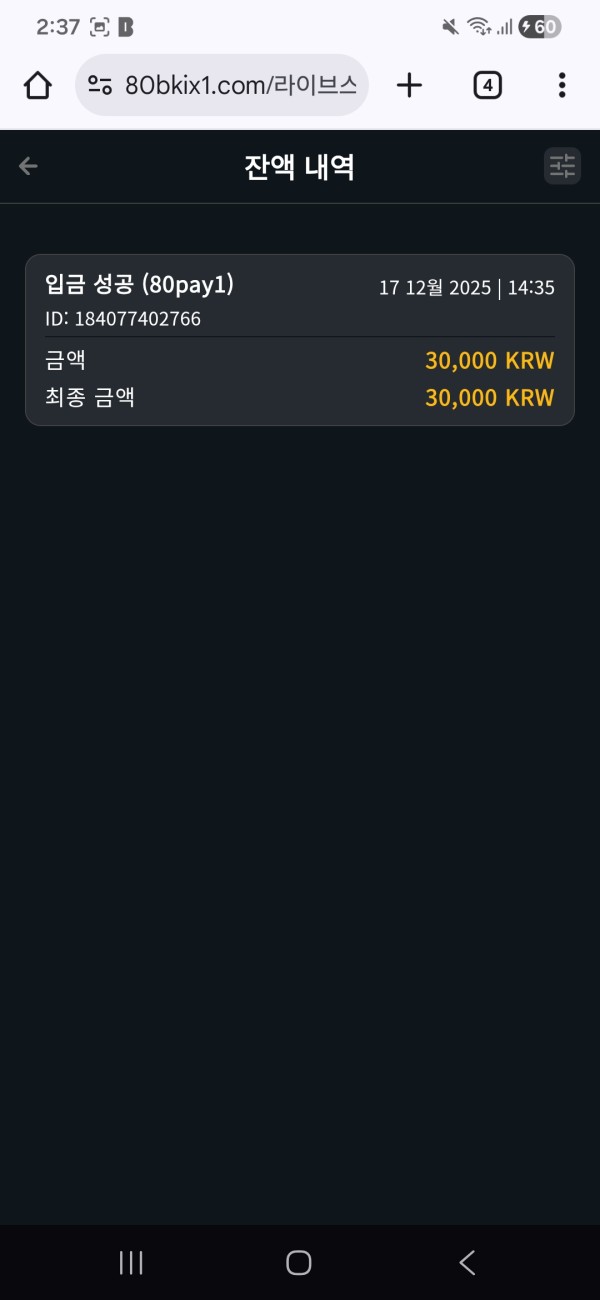
Task: Tap the Wi-Fi status icon
Action: [479, 27]
